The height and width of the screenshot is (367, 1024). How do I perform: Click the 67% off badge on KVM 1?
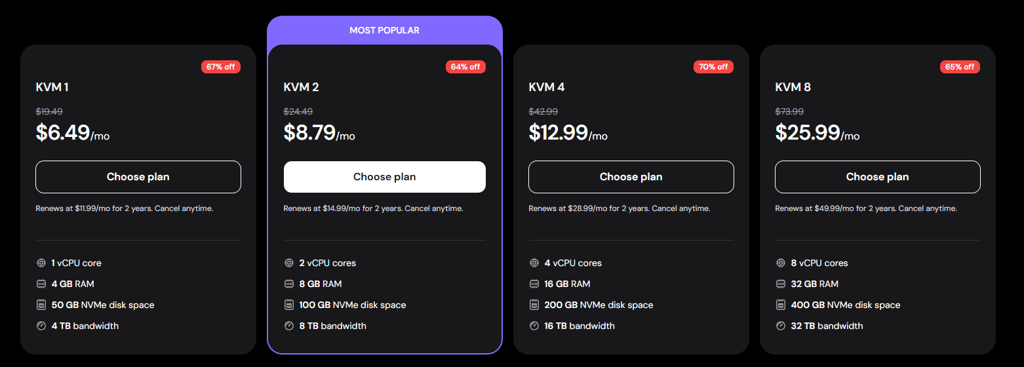(x=221, y=67)
